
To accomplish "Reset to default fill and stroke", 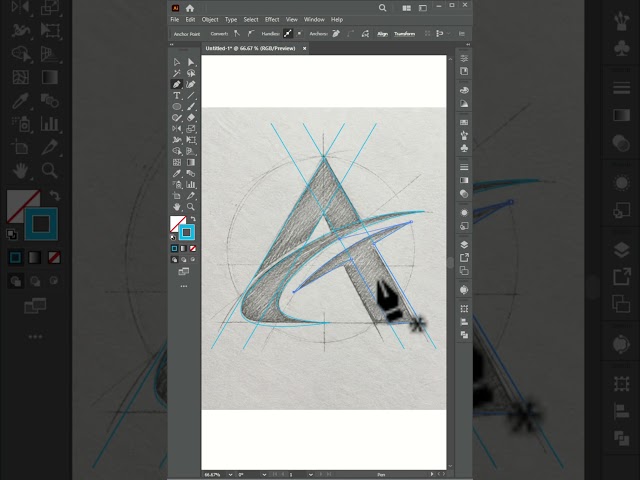I will click(x=173, y=238).
